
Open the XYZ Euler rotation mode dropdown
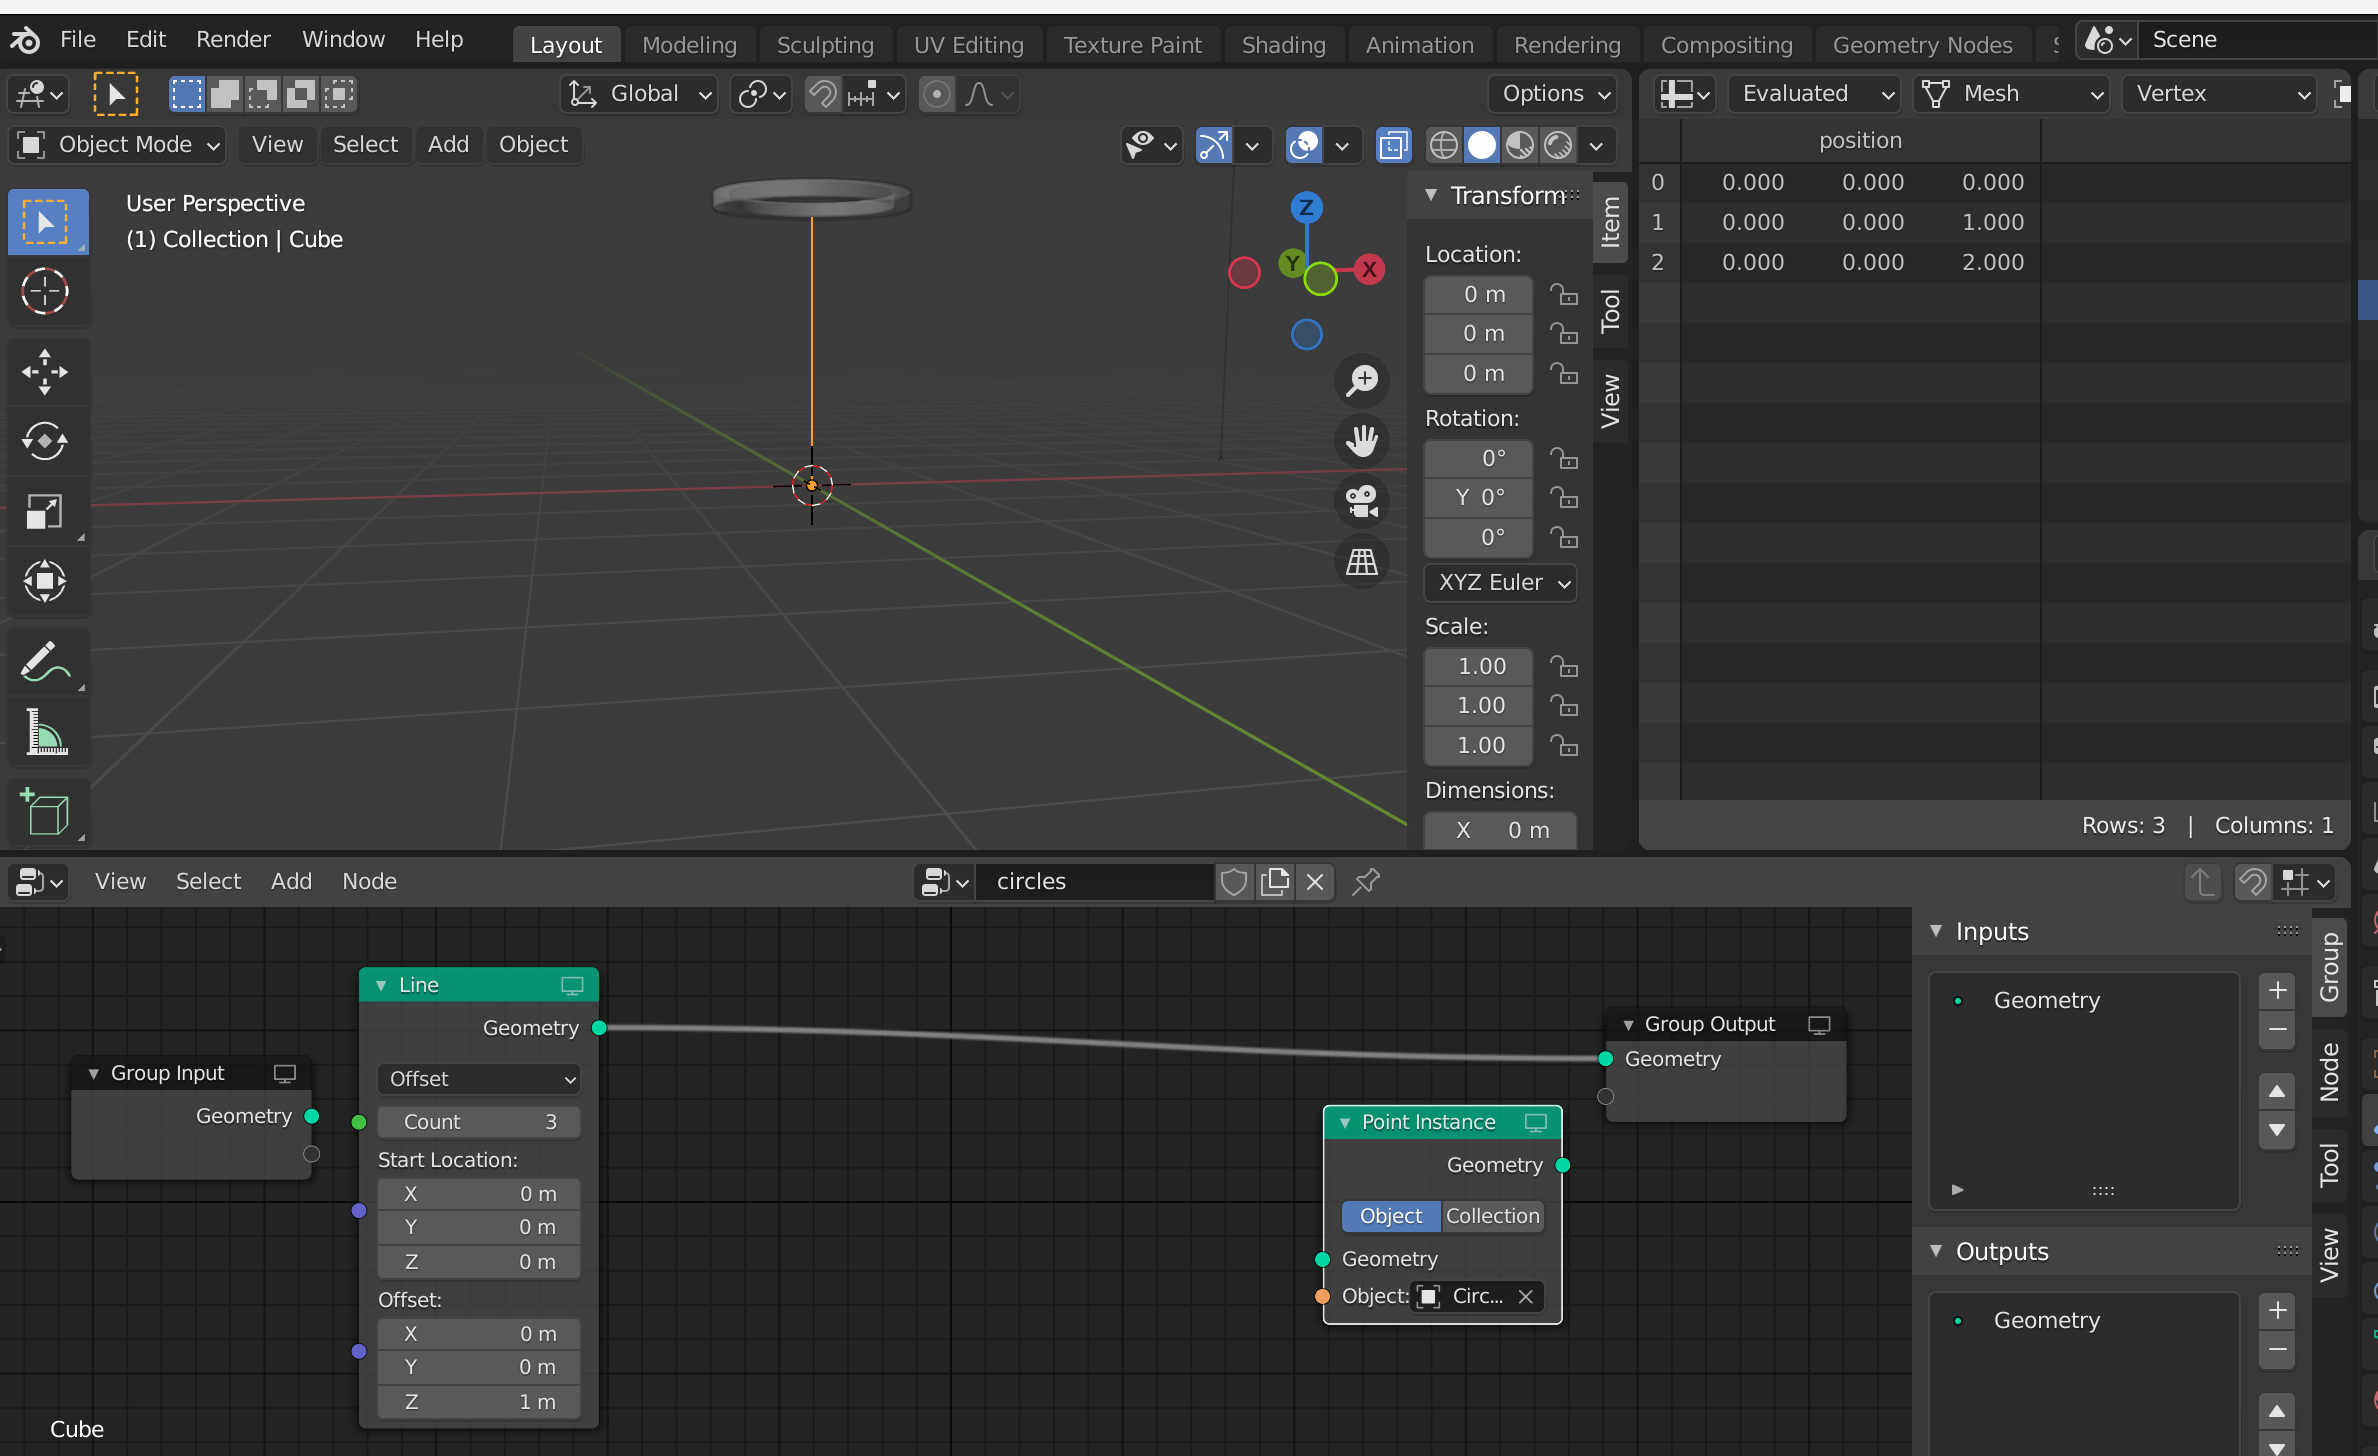click(x=1500, y=583)
